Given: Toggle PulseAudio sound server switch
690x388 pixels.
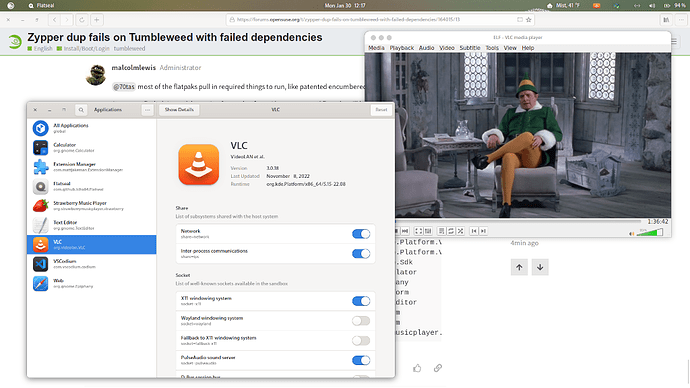Looking at the screenshot, I should click(x=361, y=361).
